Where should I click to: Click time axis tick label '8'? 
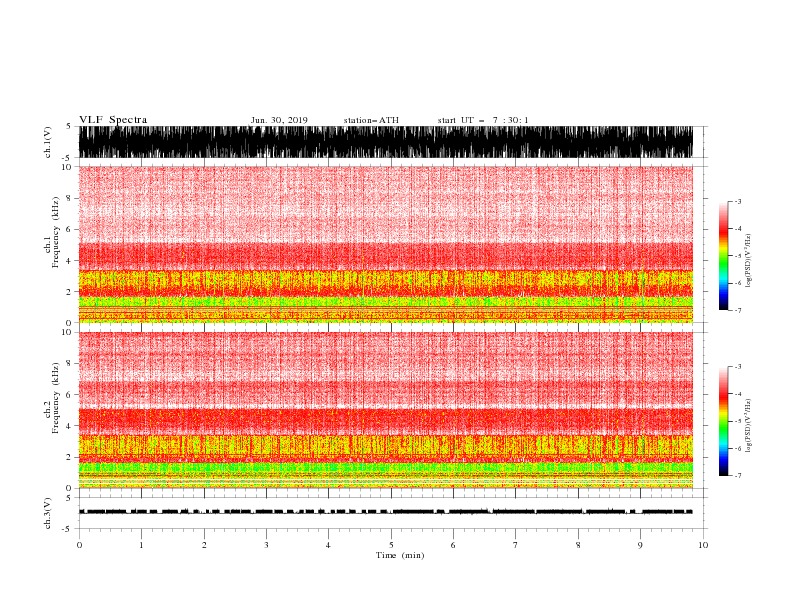[578, 545]
